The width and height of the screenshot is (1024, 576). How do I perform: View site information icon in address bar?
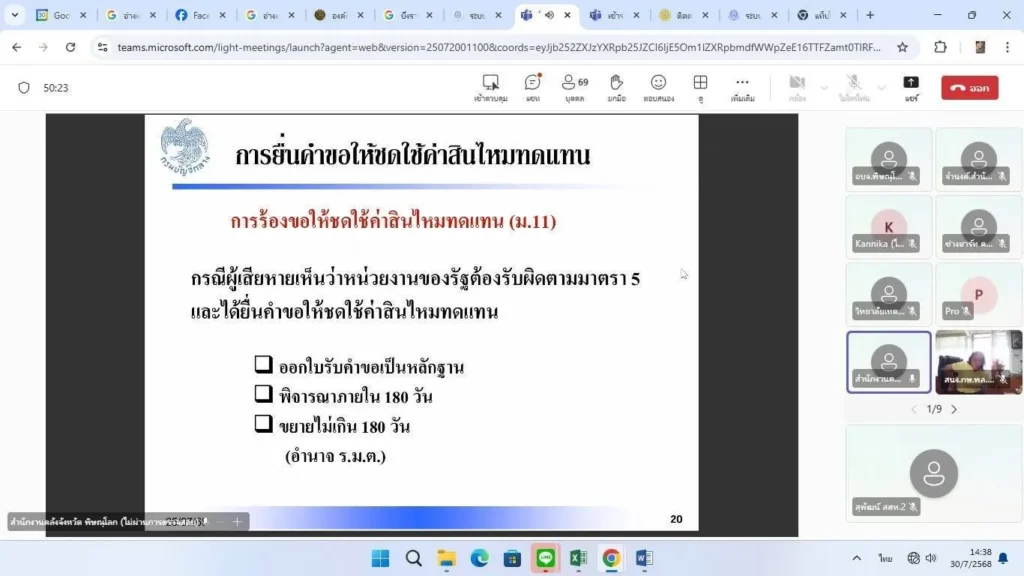pos(103,47)
